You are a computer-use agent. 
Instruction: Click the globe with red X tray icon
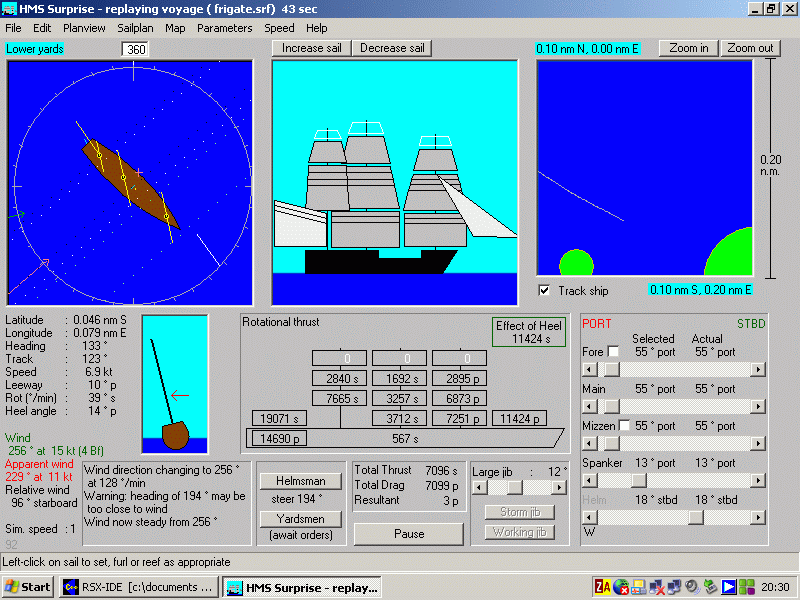(x=621, y=587)
